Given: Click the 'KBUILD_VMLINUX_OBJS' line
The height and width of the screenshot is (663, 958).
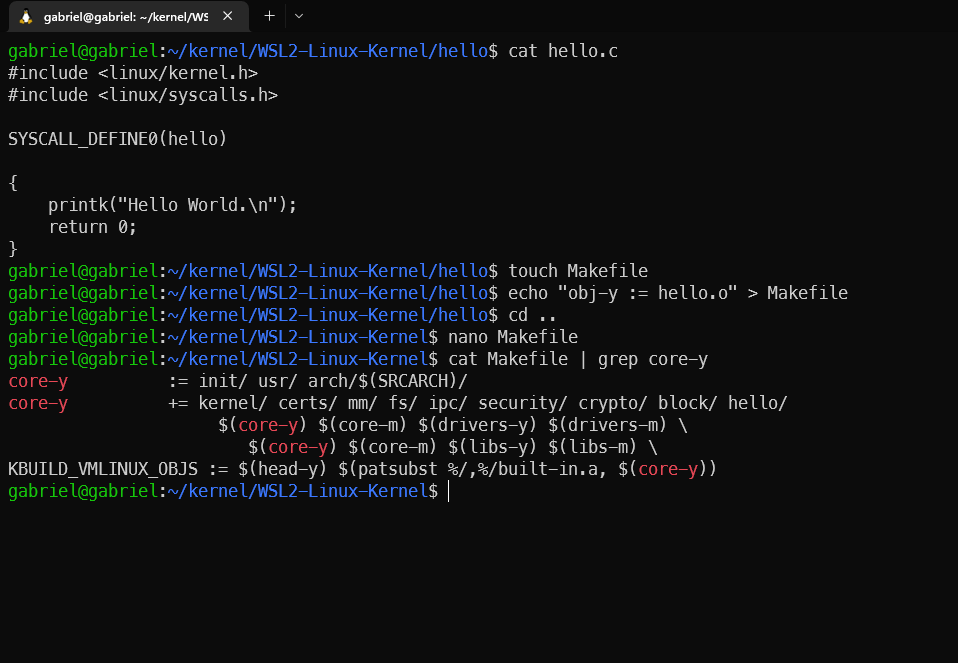Looking at the screenshot, I should tap(362, 469).
